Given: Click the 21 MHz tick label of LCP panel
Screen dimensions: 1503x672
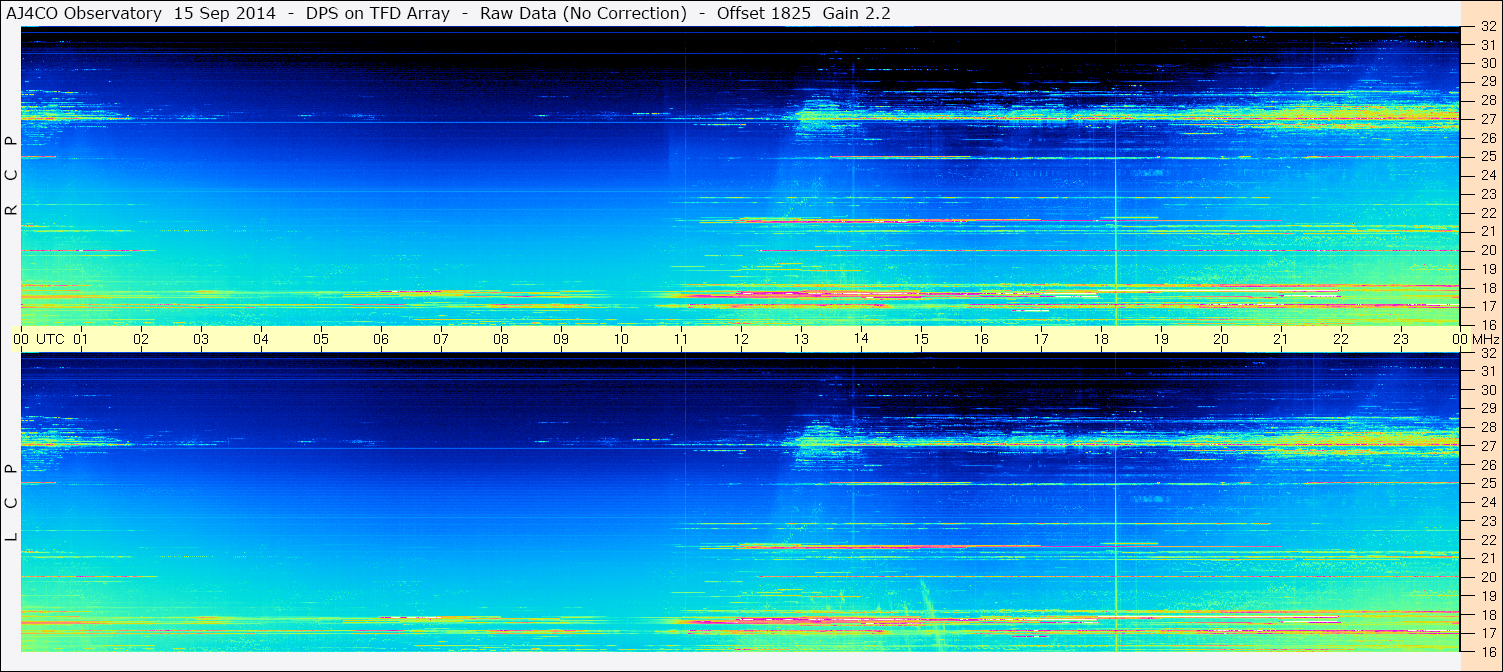Looking at the screenshot, I should click(1488, 558).
